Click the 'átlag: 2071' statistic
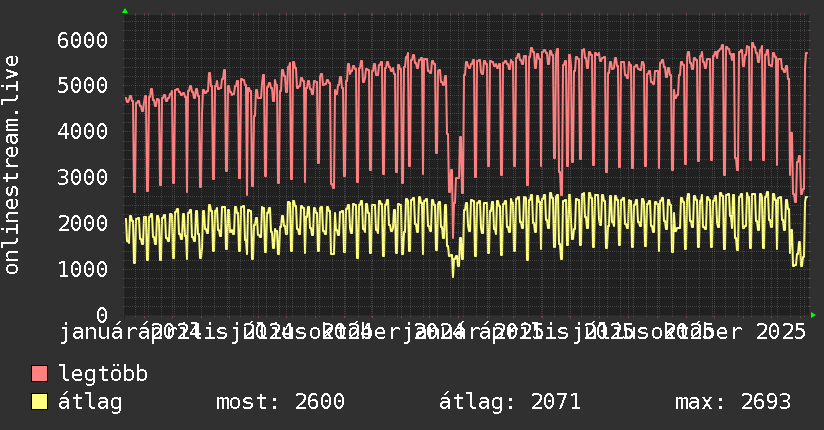Image resolution: width=824 pixels, height=430 pixels. 510,402
